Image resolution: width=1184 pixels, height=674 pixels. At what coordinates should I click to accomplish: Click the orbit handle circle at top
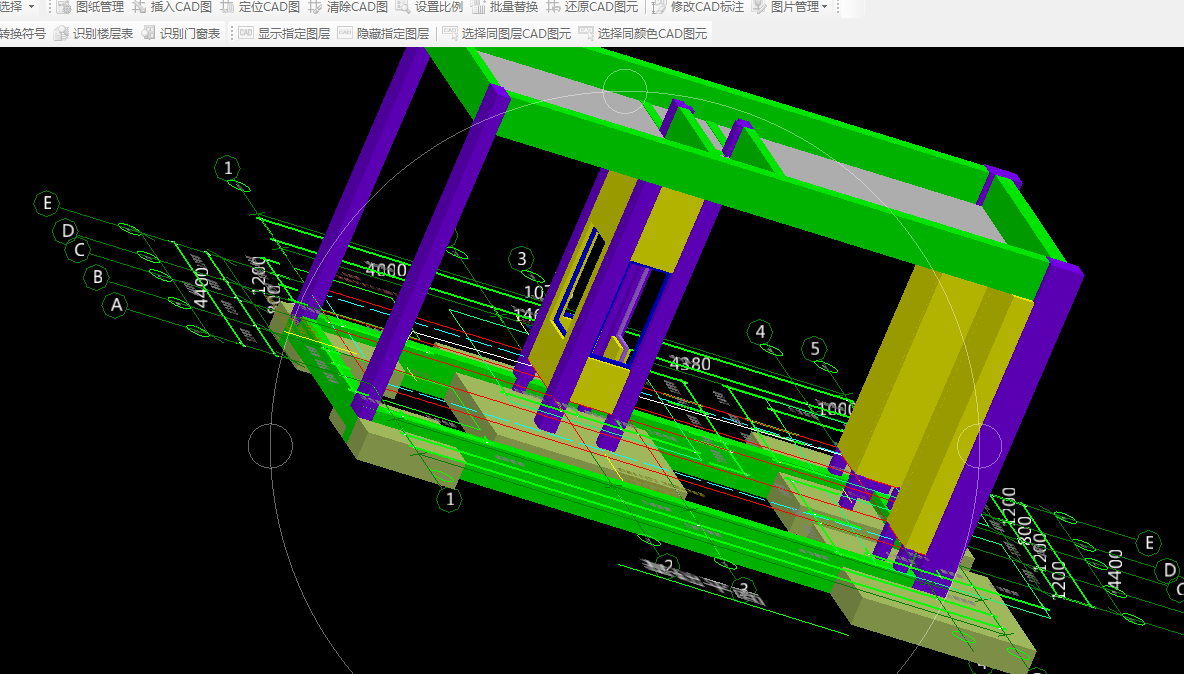pyautogui.click(x=624, y=91)
